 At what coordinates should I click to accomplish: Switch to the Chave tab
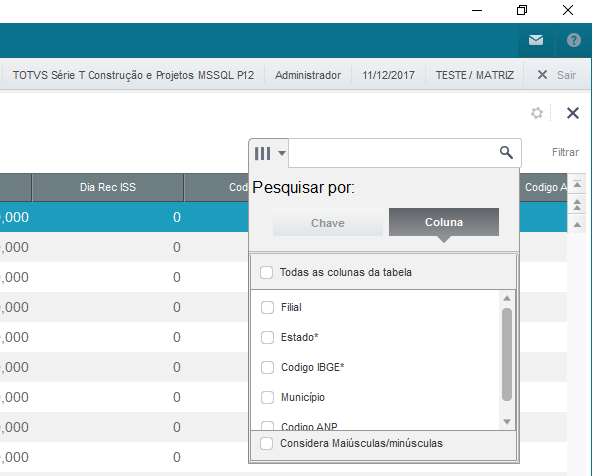click(x=328, y=222)
